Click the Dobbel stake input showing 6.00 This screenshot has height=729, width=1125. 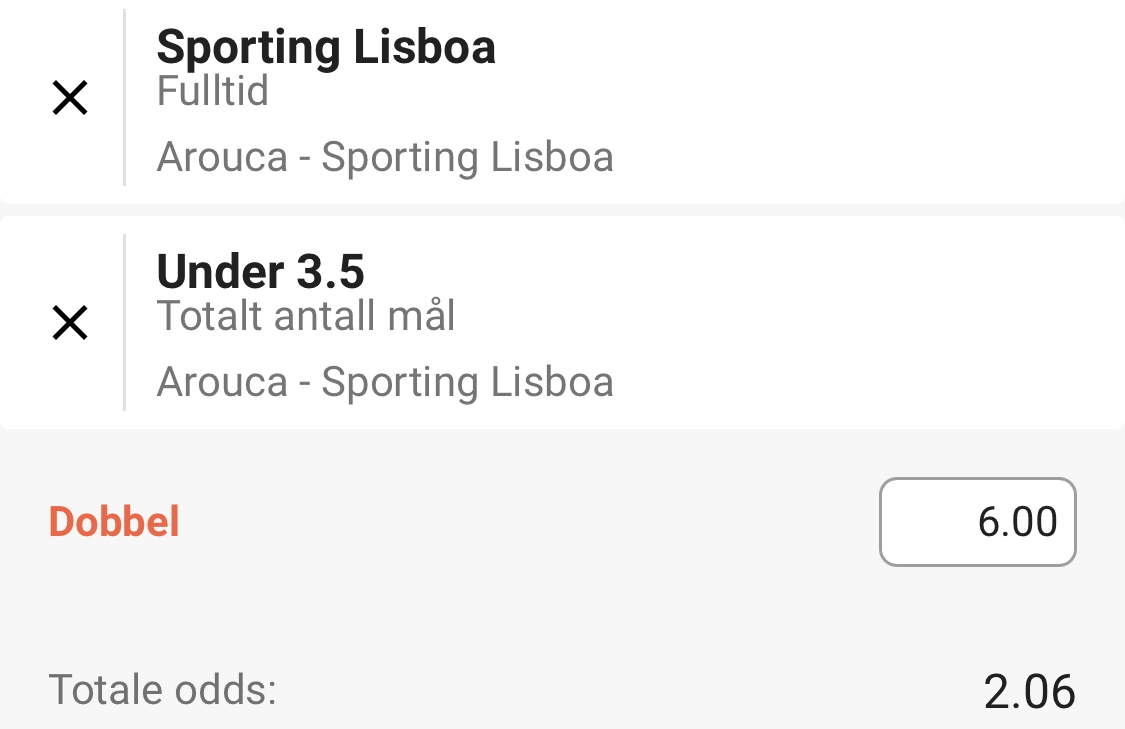coord(977,522)
